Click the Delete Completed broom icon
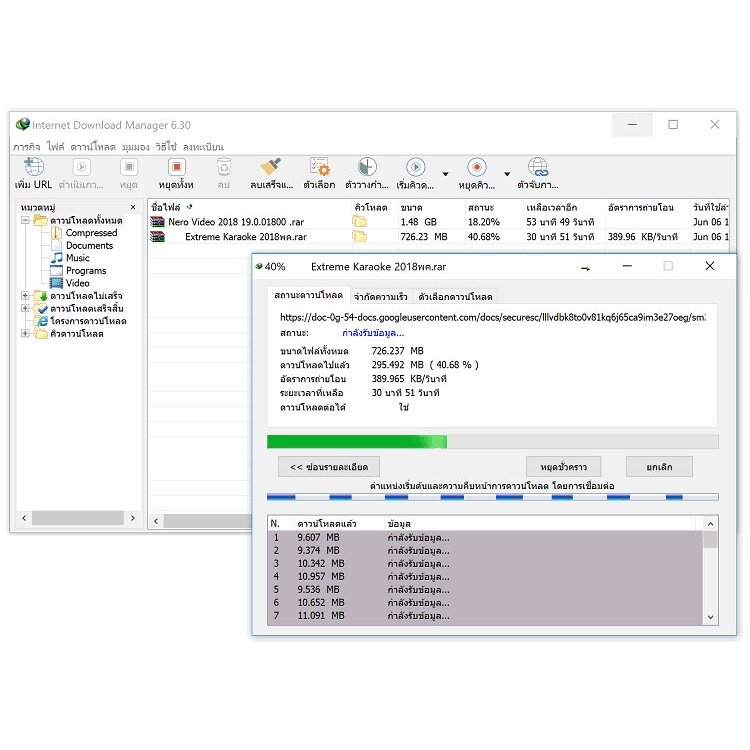 pyautogui.click(x=271, y=167)
